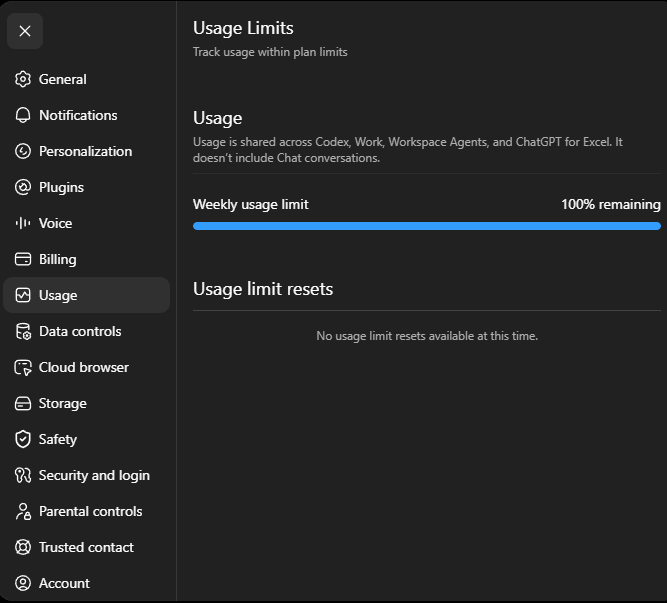Click the Cloud browser icon

(23, 367)
